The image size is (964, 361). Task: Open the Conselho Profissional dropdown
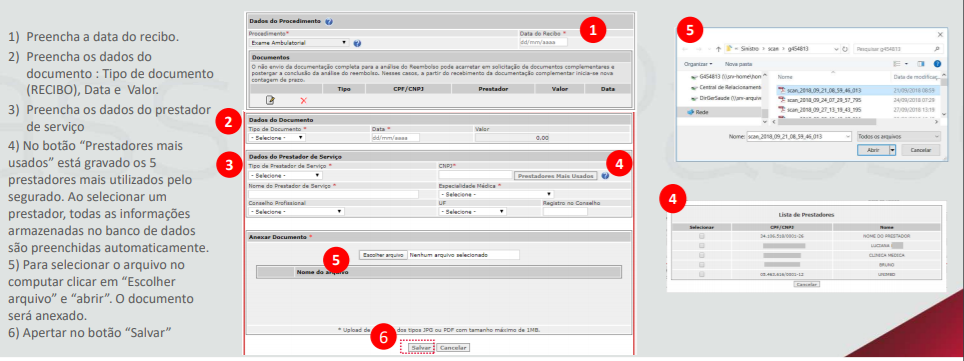[x=296, y=211]
